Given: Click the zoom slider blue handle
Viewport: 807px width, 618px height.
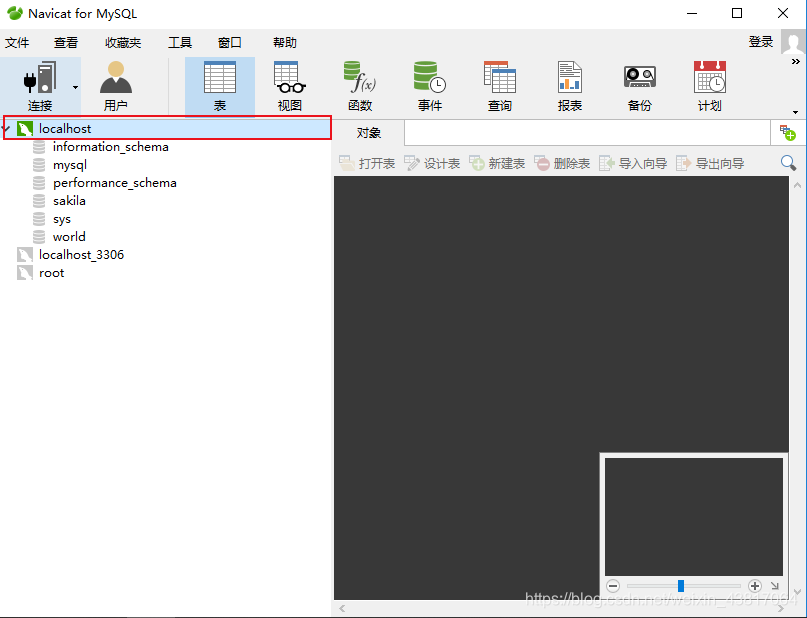Looking at the screenshot, I should [680, 586].
